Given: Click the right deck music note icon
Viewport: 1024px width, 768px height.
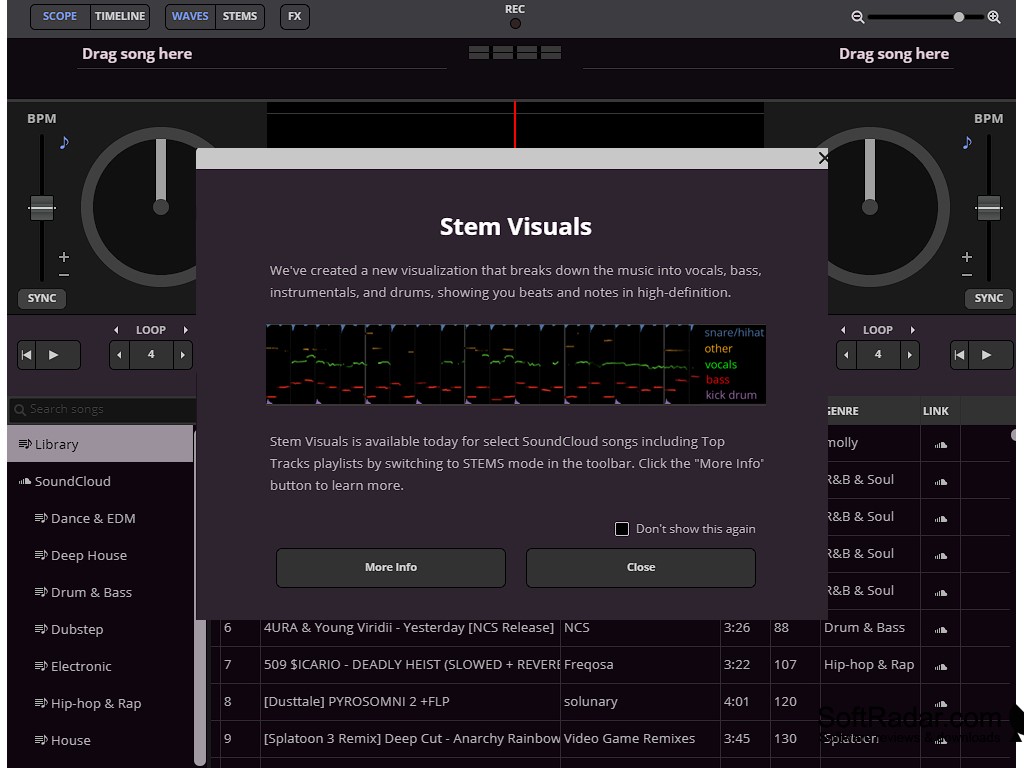Looking at the screenshot, I should click(966, 142).
